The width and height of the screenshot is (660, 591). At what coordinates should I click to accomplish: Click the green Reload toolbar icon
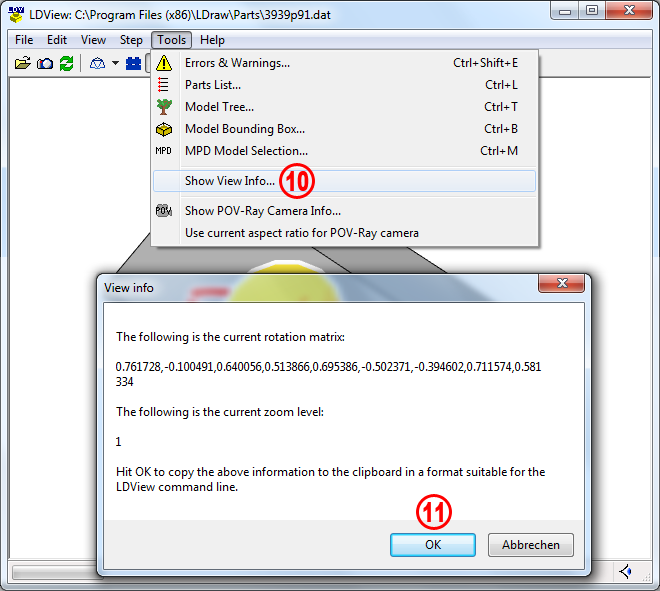click(67, 64)
